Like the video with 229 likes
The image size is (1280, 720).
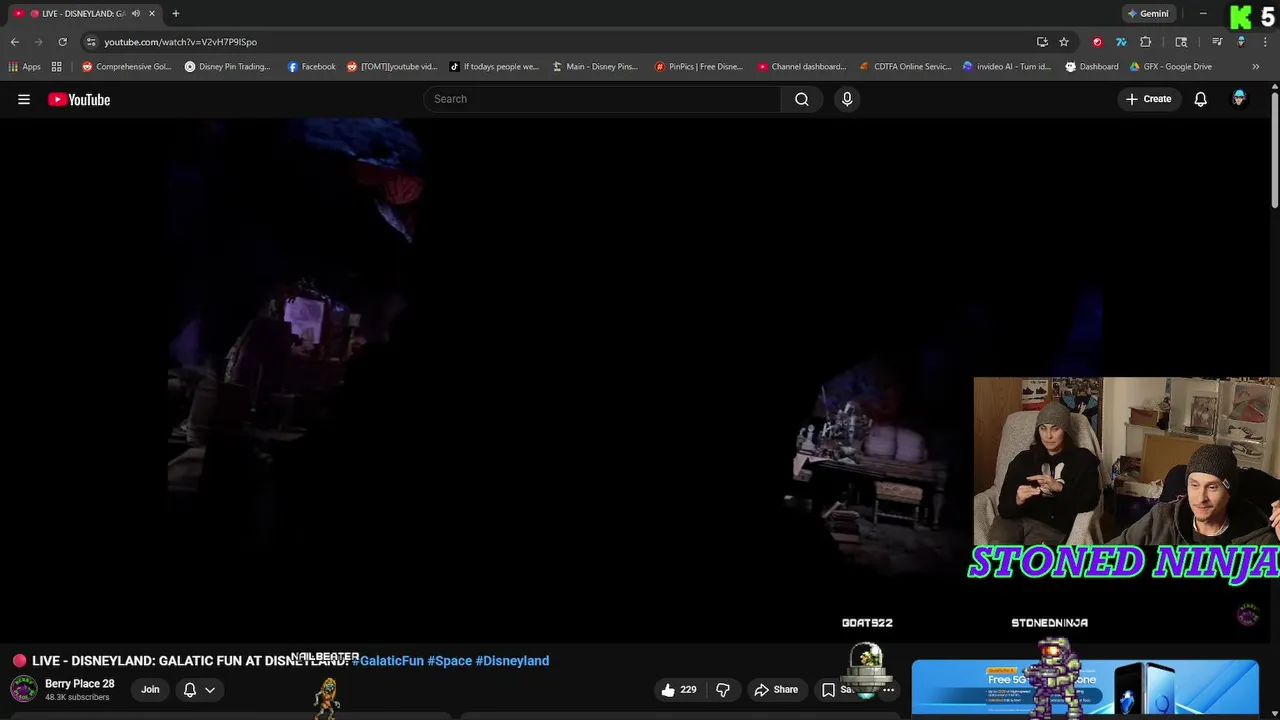[679, 689]
